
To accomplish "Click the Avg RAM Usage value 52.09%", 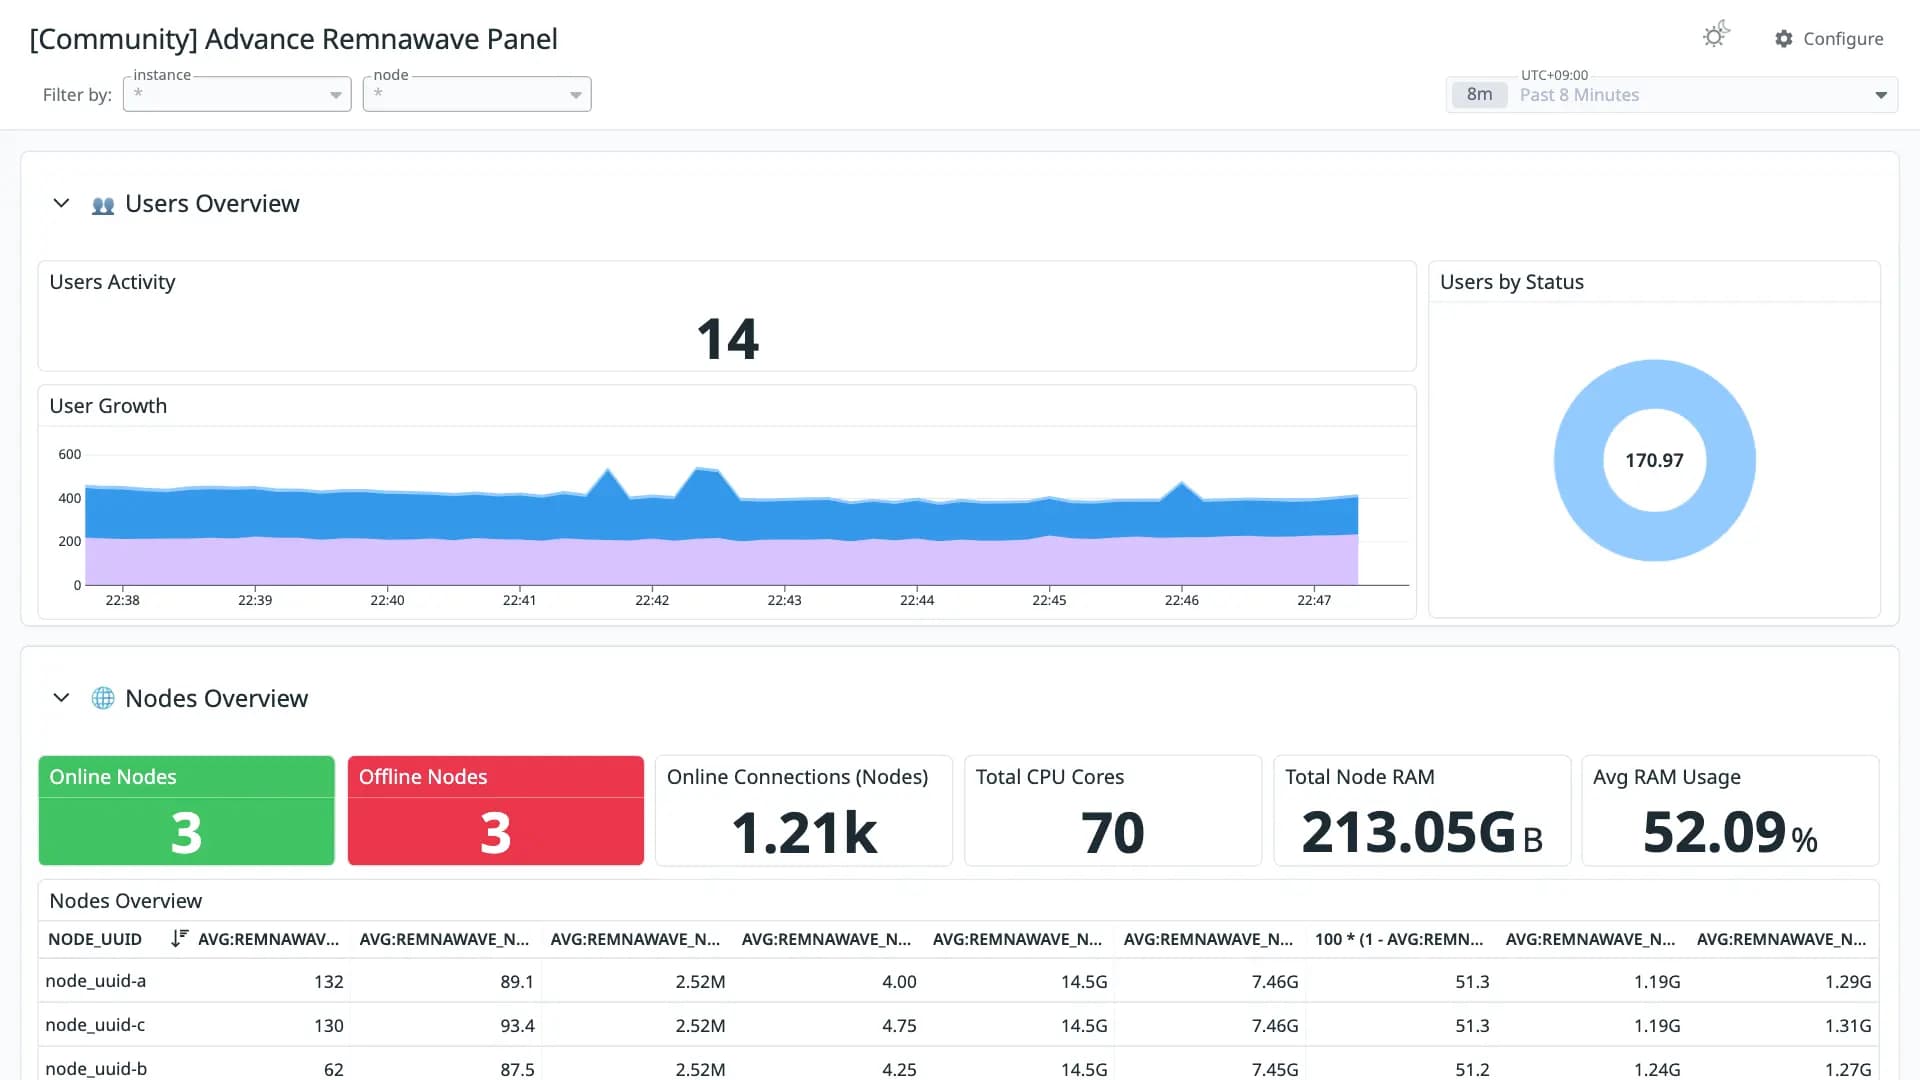I will (1730, 832).
